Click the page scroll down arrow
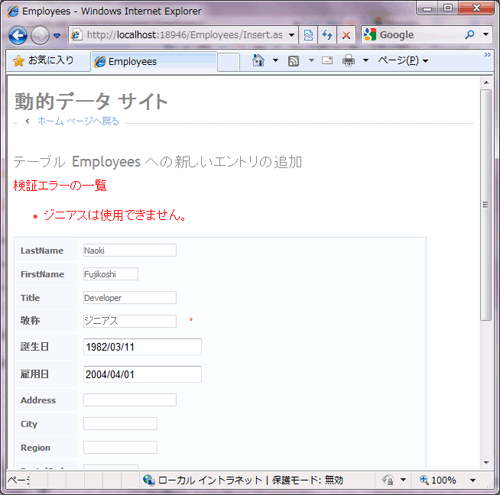Image resolution: width=500 pixels, height=495 pixels. (486, 463)
